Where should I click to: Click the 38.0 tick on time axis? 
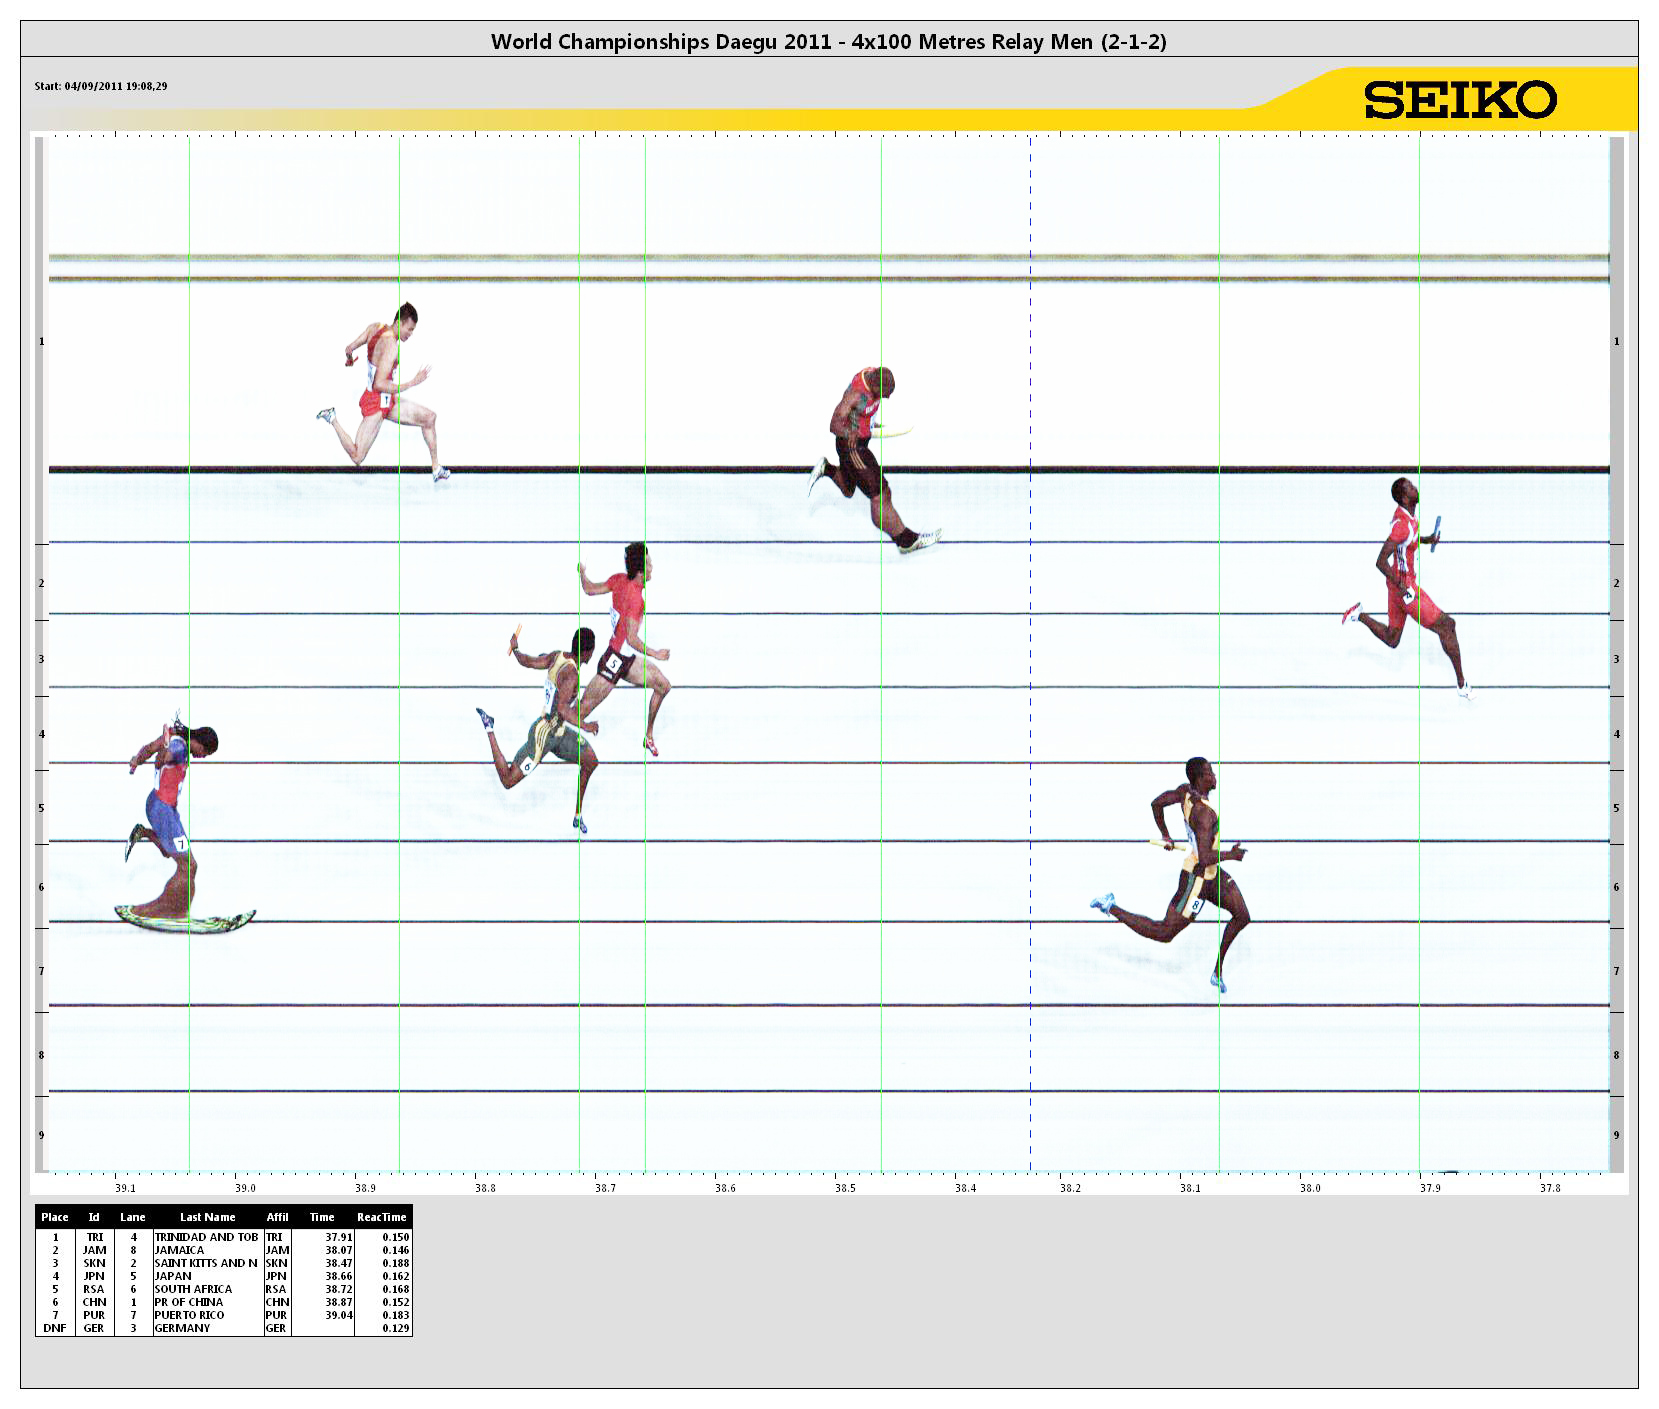pyautogui.click(x=1309, y=1188)
